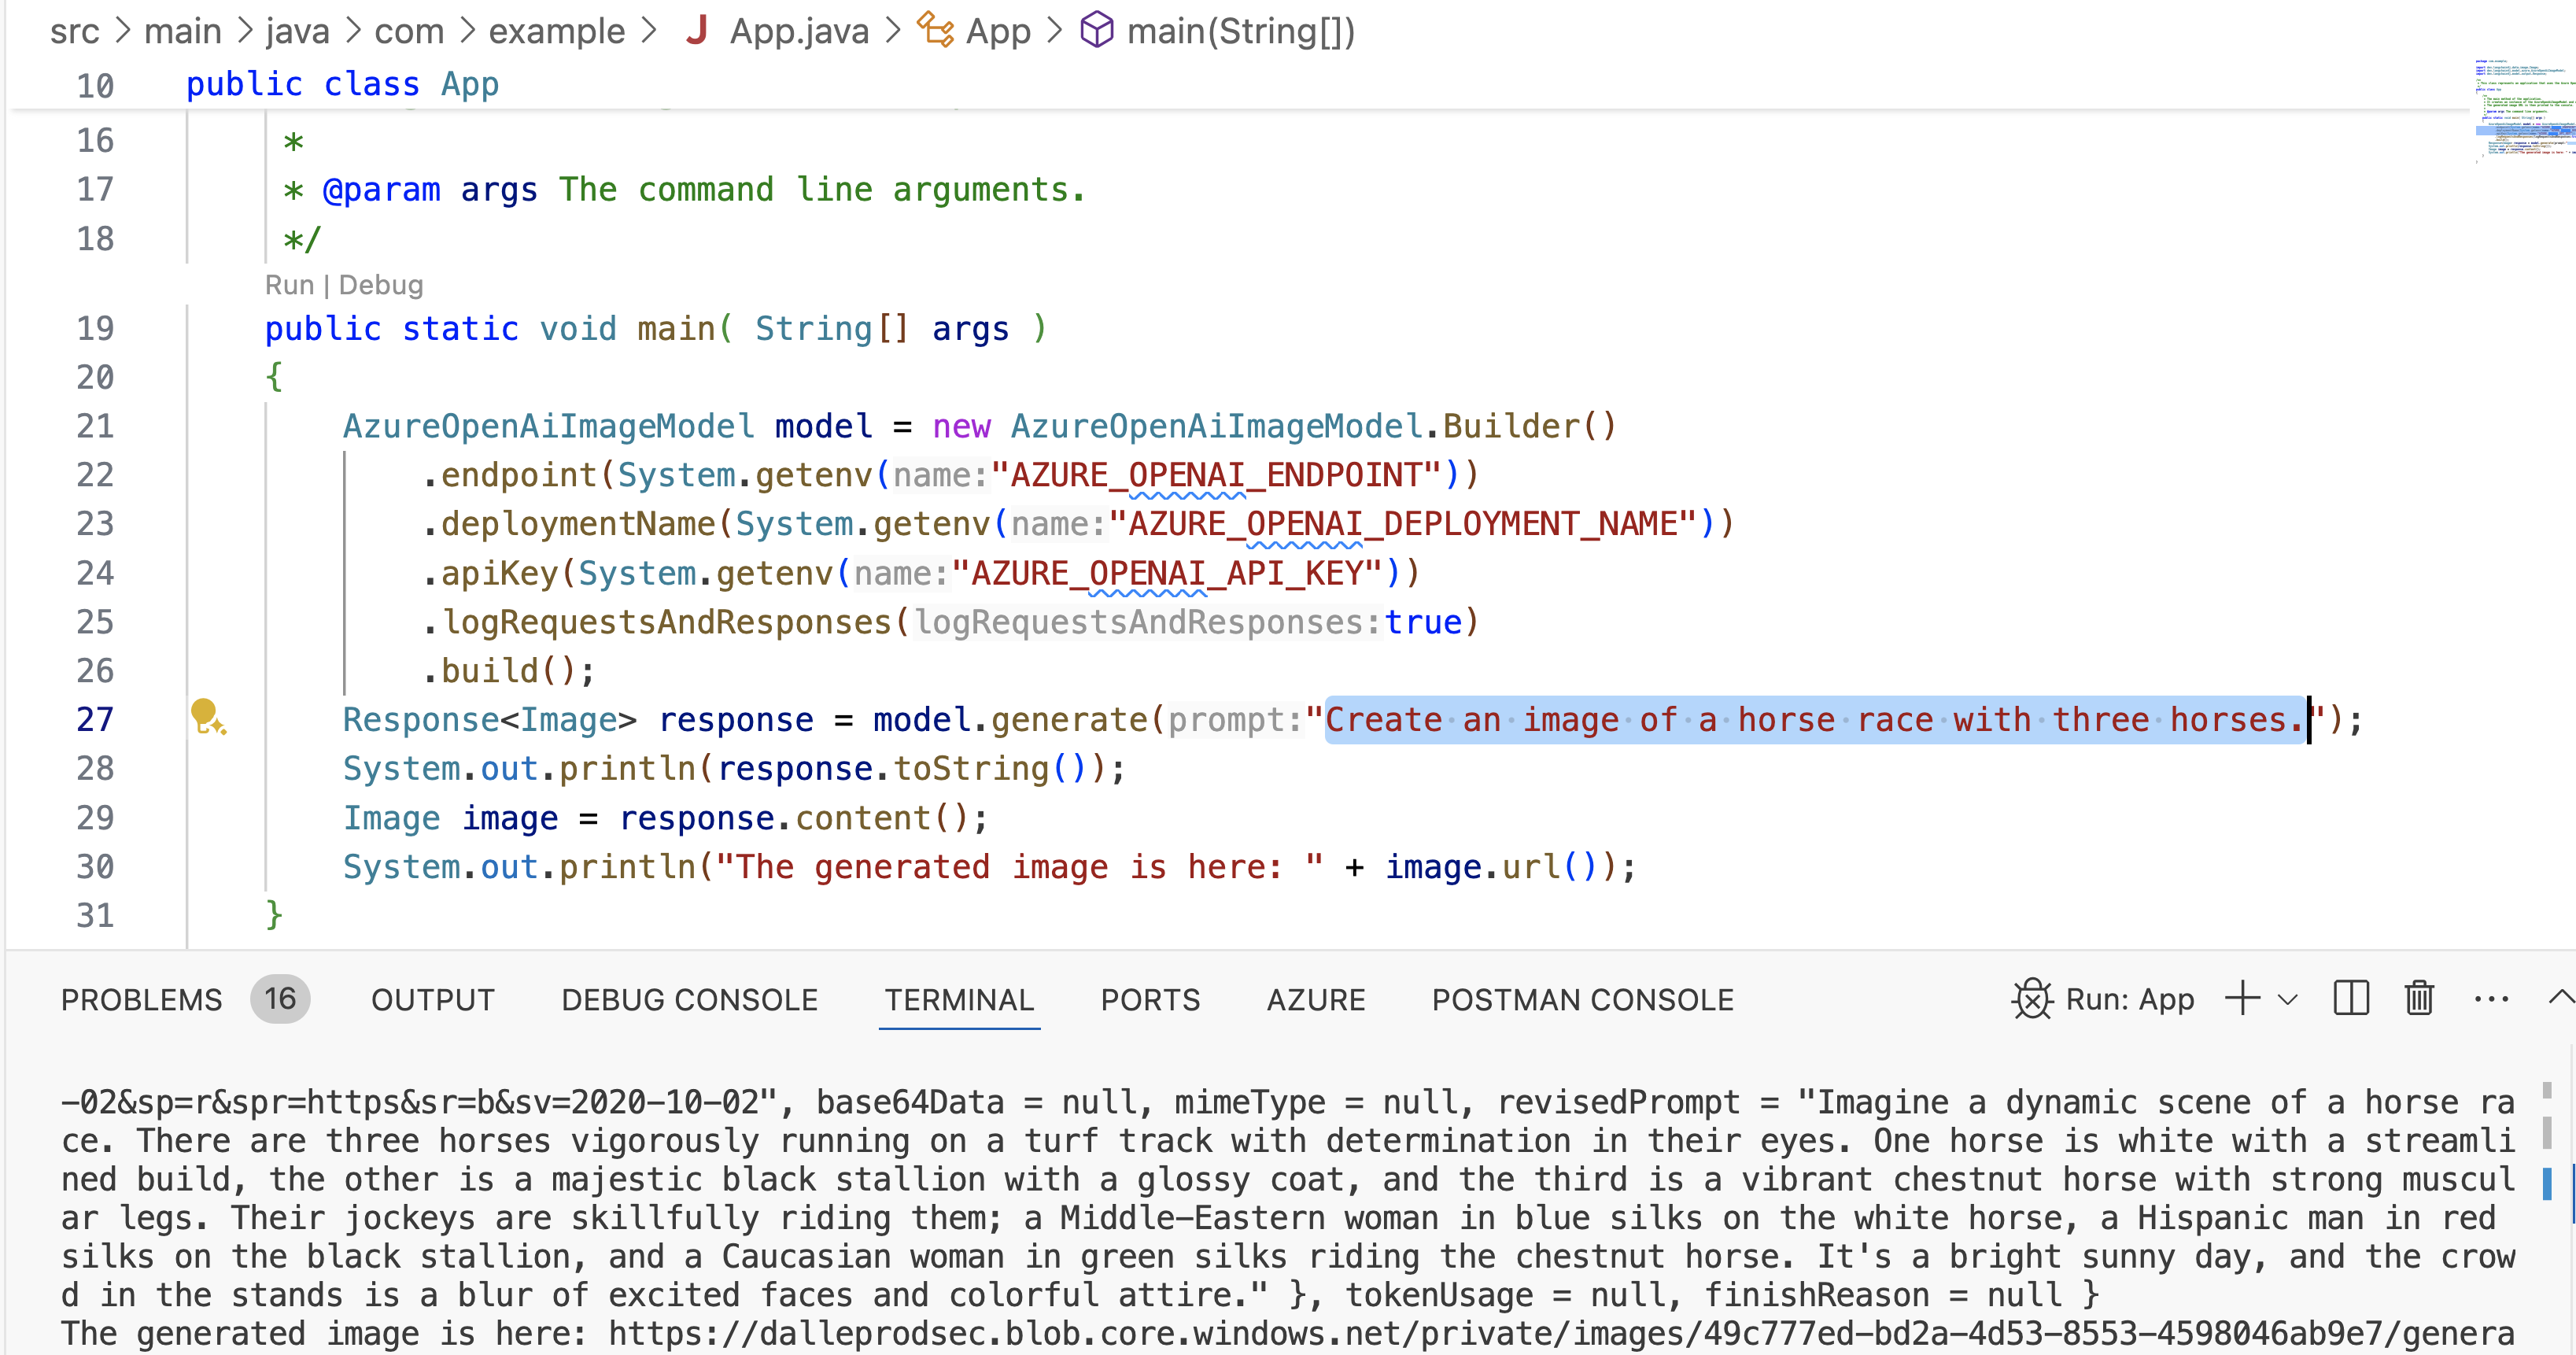Image resolution: width=2576 pixels, height=1355 pixels.
Task: Click line number 27 in the gutter
Action: coord(95,719)
